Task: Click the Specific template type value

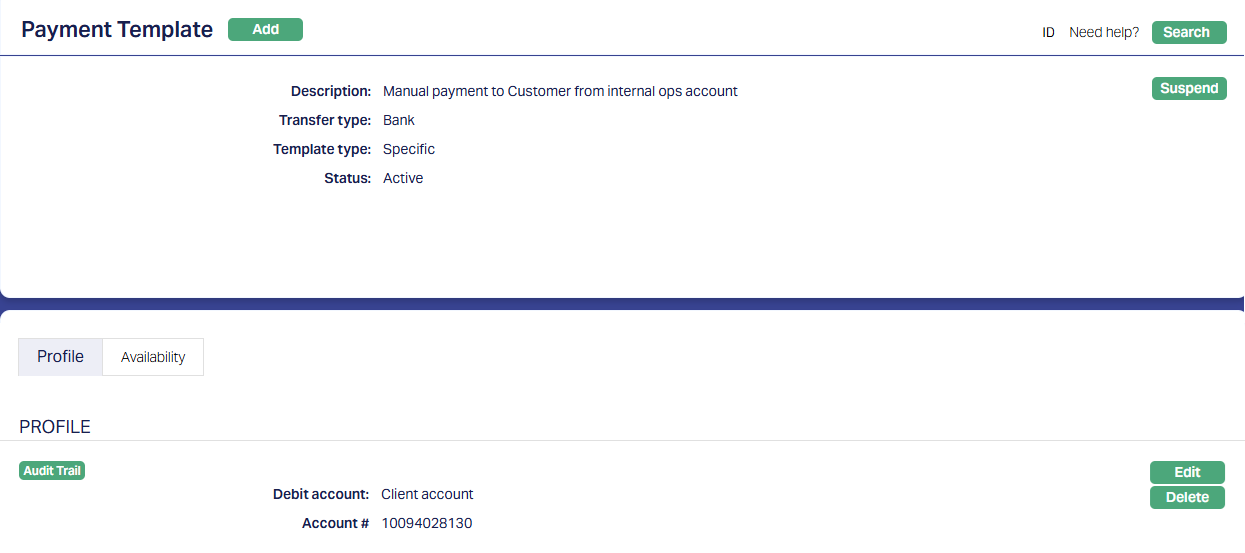Action: pos(409,149)
